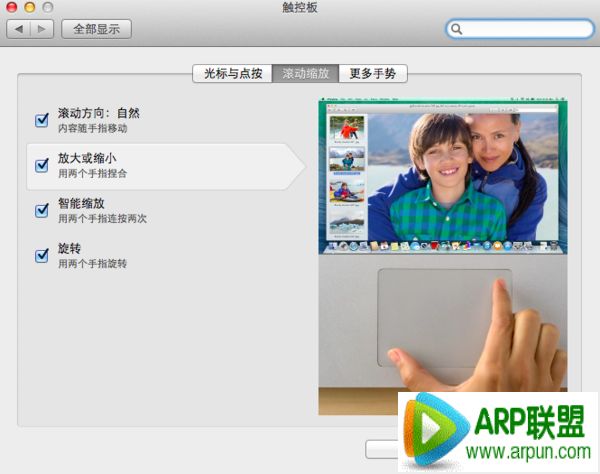Click the 用两个手指捏合 description

(92, 174)
